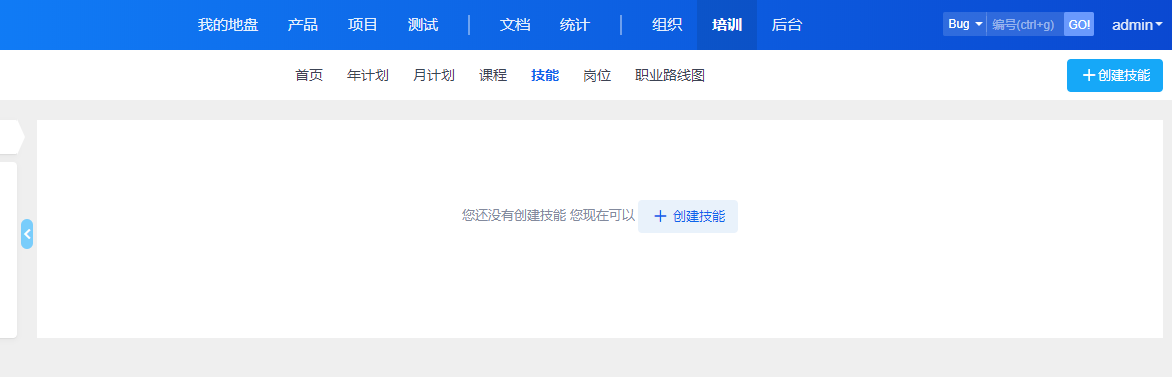The image size is (1172, 377).
Task: Click the top-right 创建技能 button
Action: [x=1114, y=76]
